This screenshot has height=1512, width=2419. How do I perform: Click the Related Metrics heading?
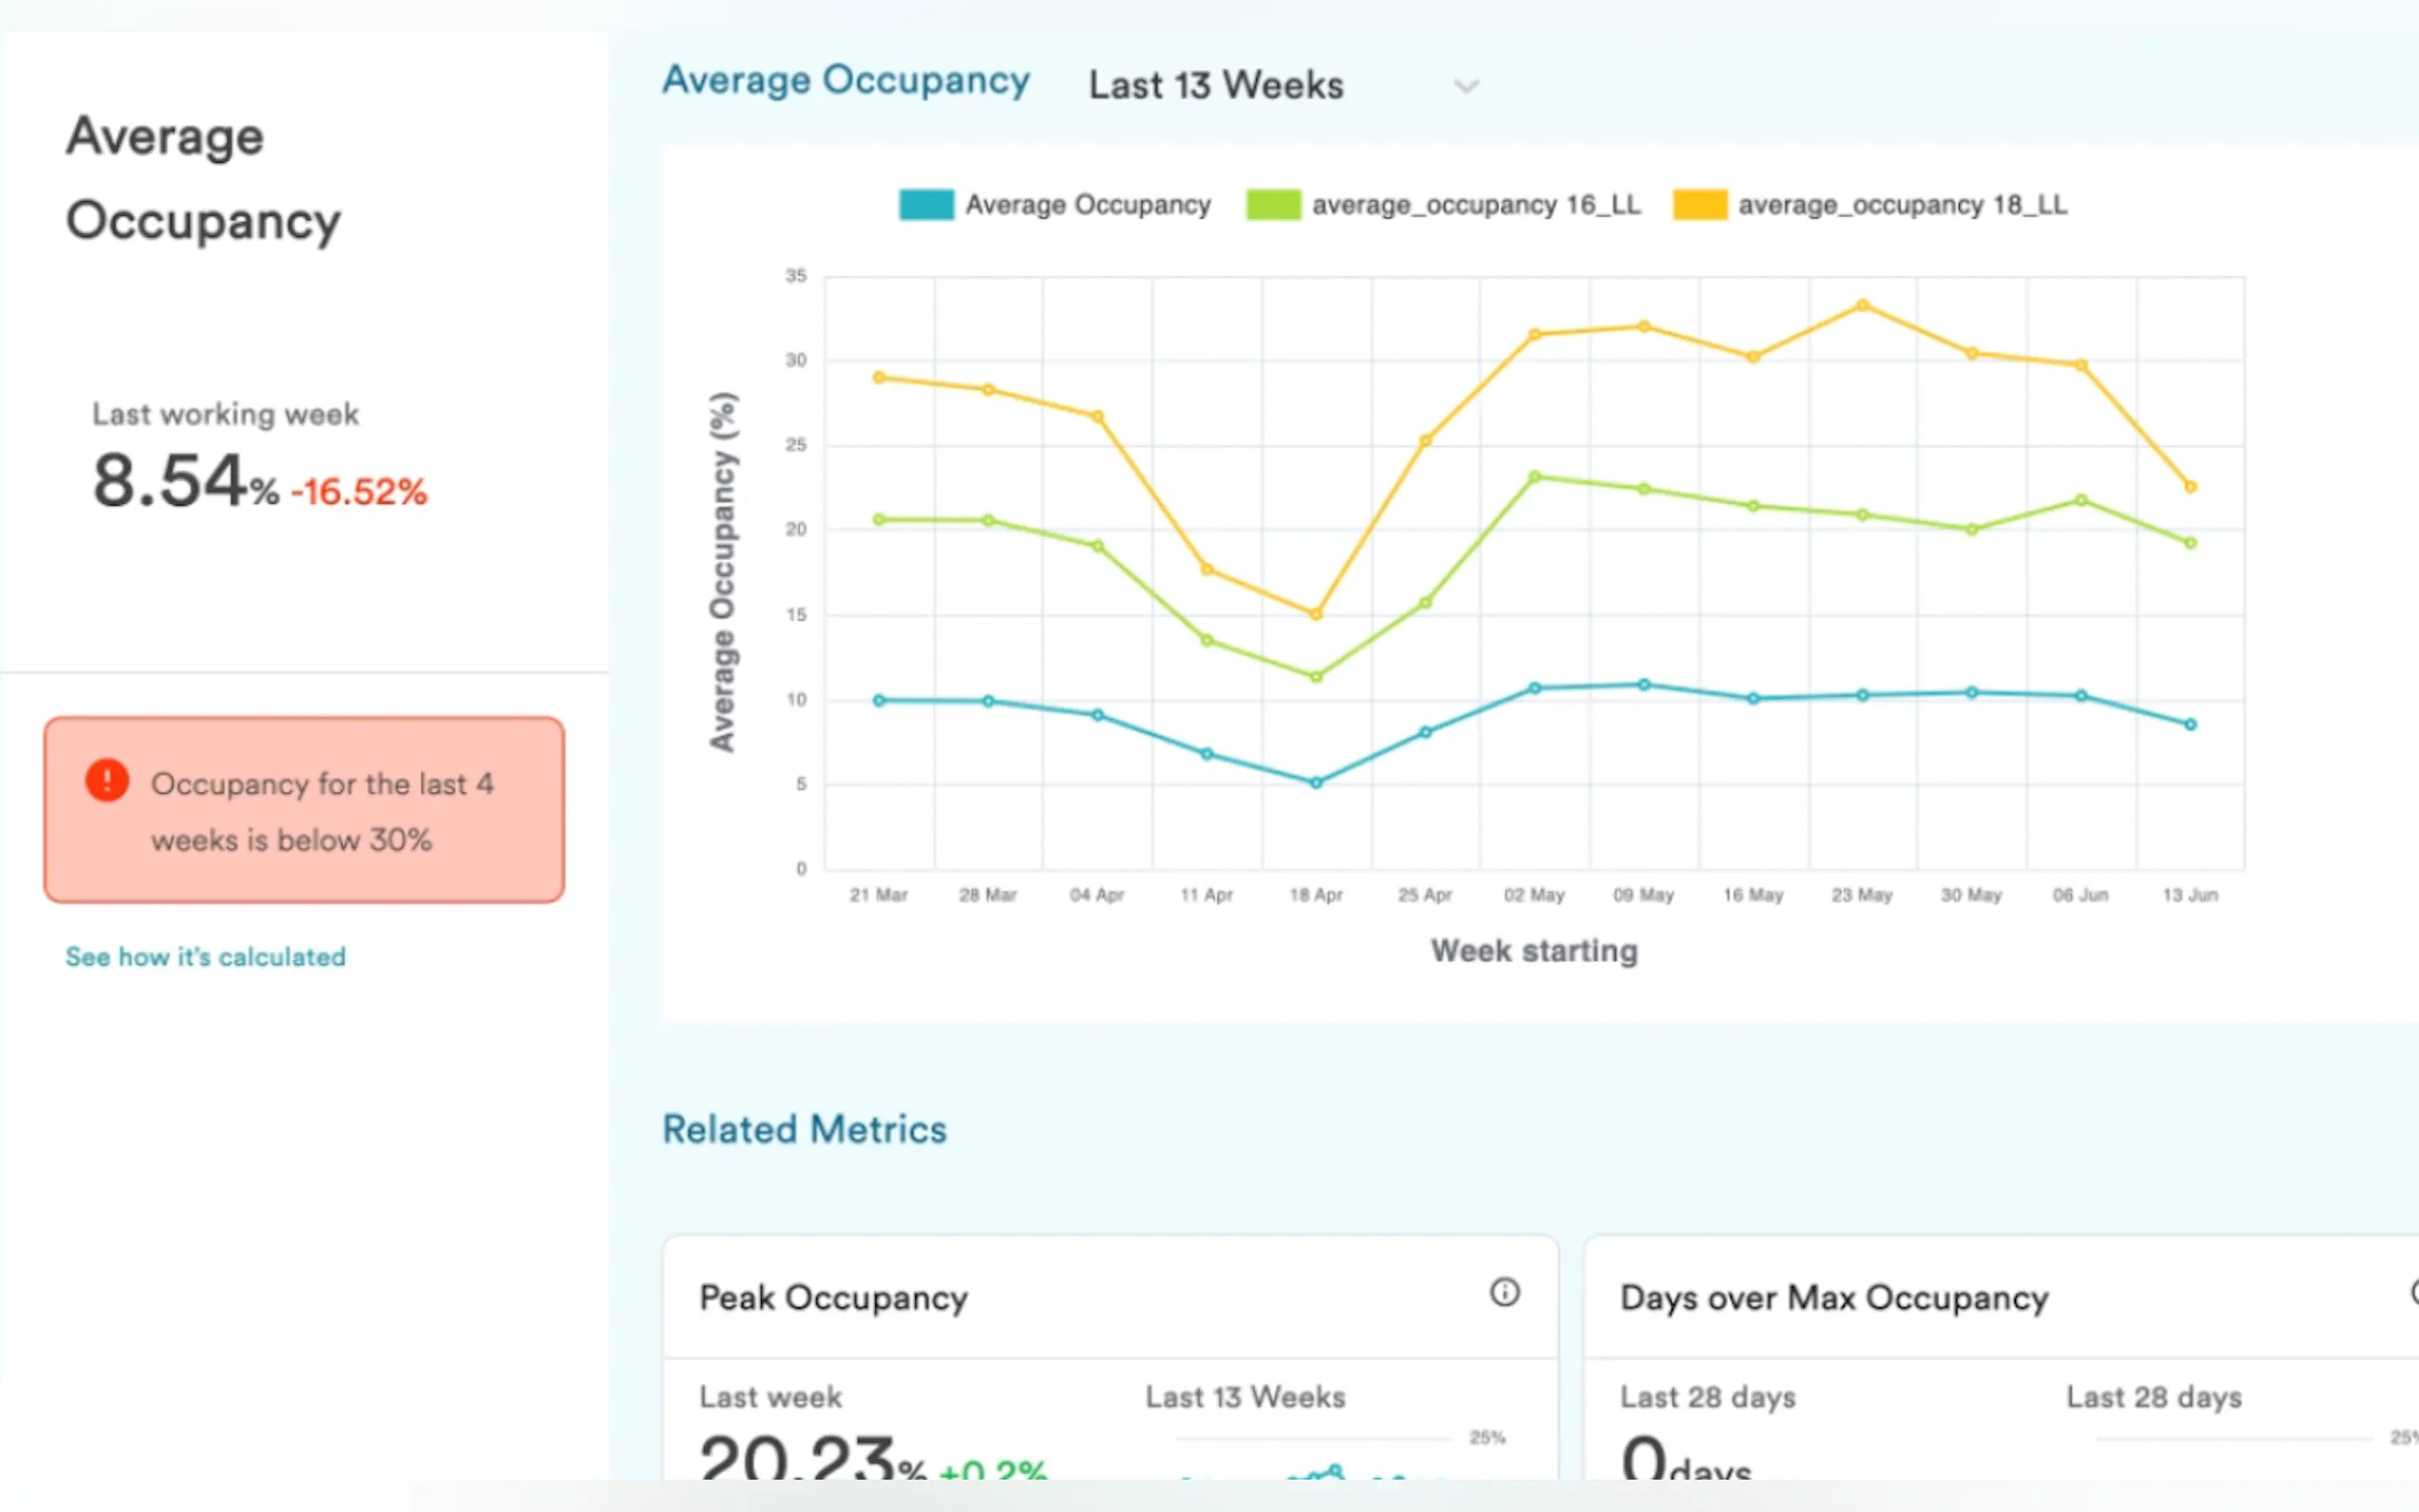coord(804,1130)
